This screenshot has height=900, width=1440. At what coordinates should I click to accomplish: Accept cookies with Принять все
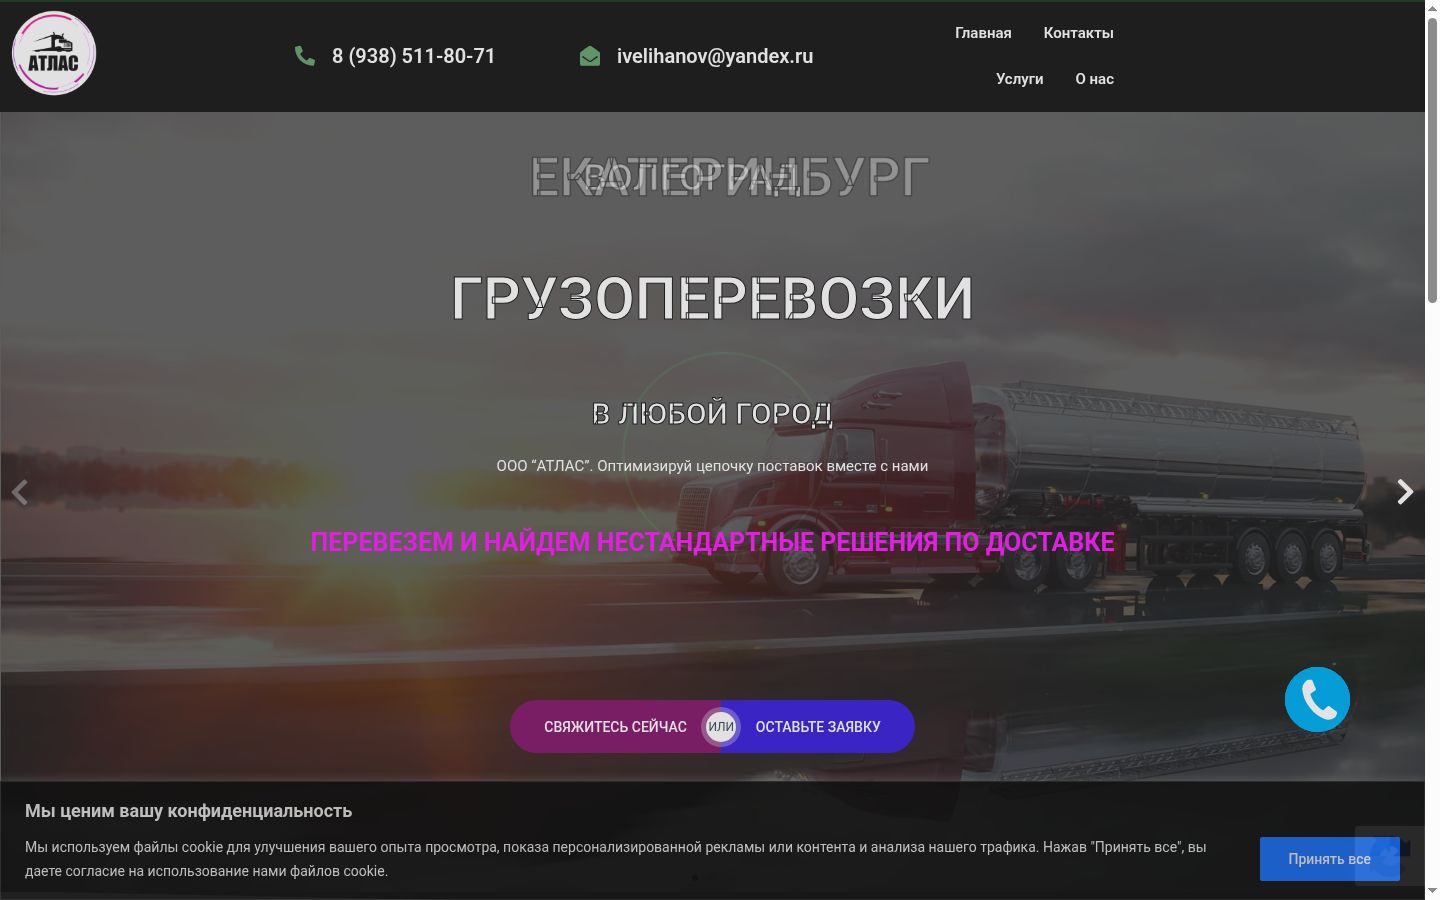tap(1329, 859)
